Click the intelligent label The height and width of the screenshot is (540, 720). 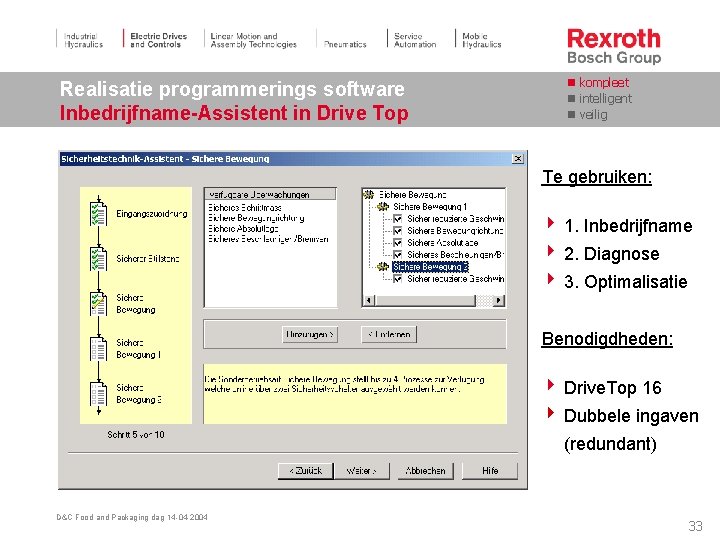click(605, 99)
